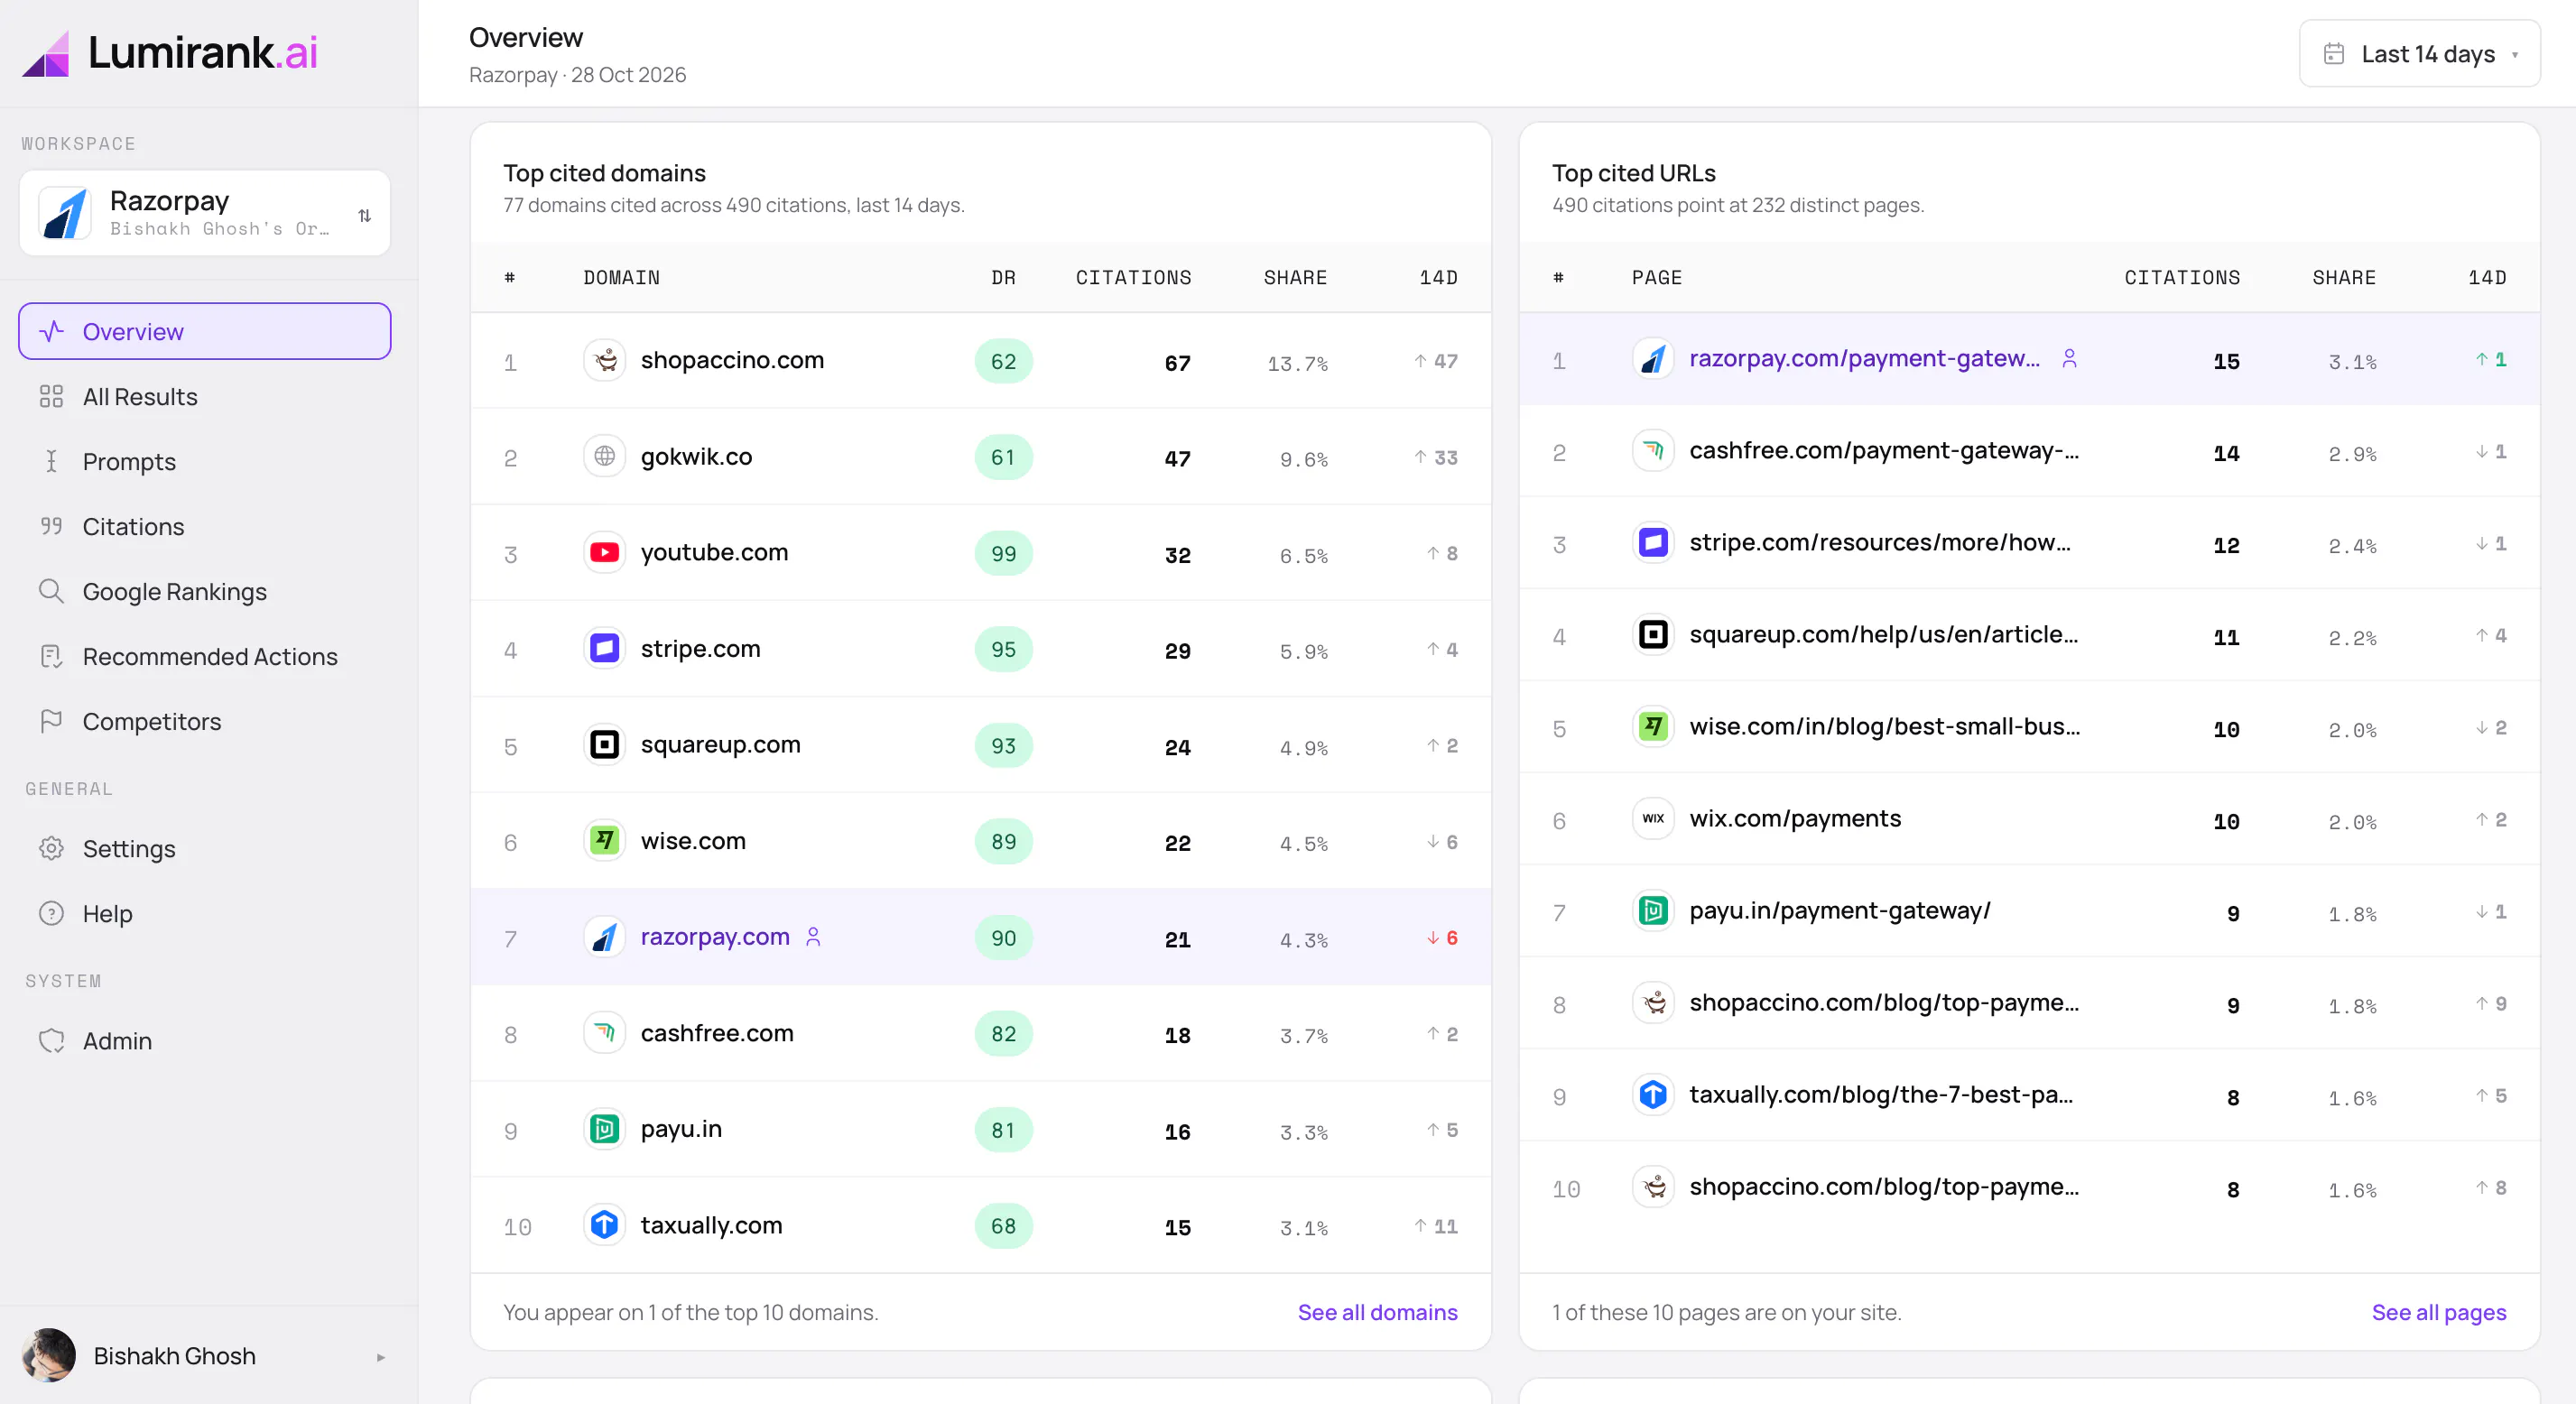
Task: Click the shopaccino.com favicon in domains table
Action: pyautogui.click(x=605, y=360)
